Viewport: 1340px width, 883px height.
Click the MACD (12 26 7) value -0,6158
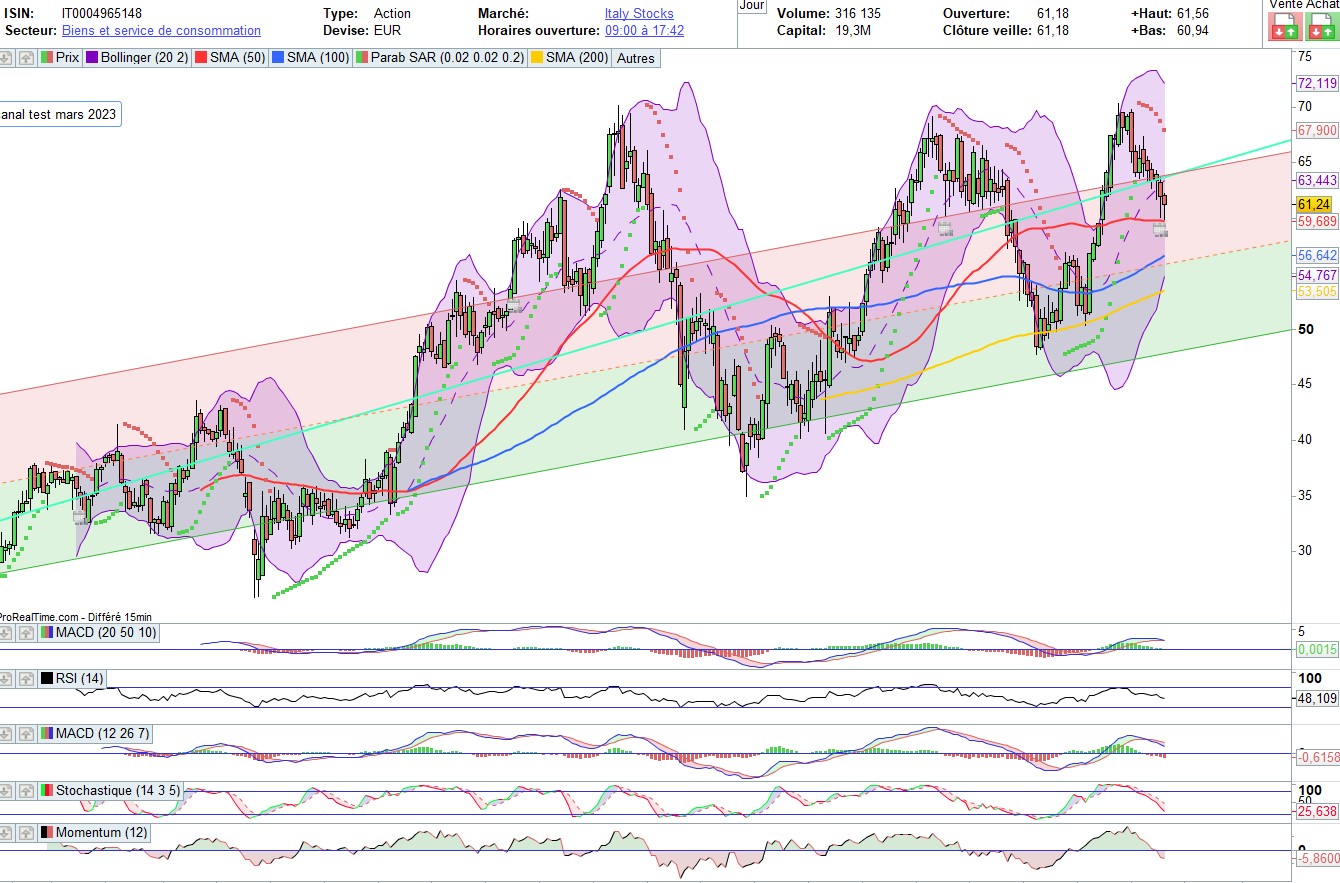(1316, 758)
